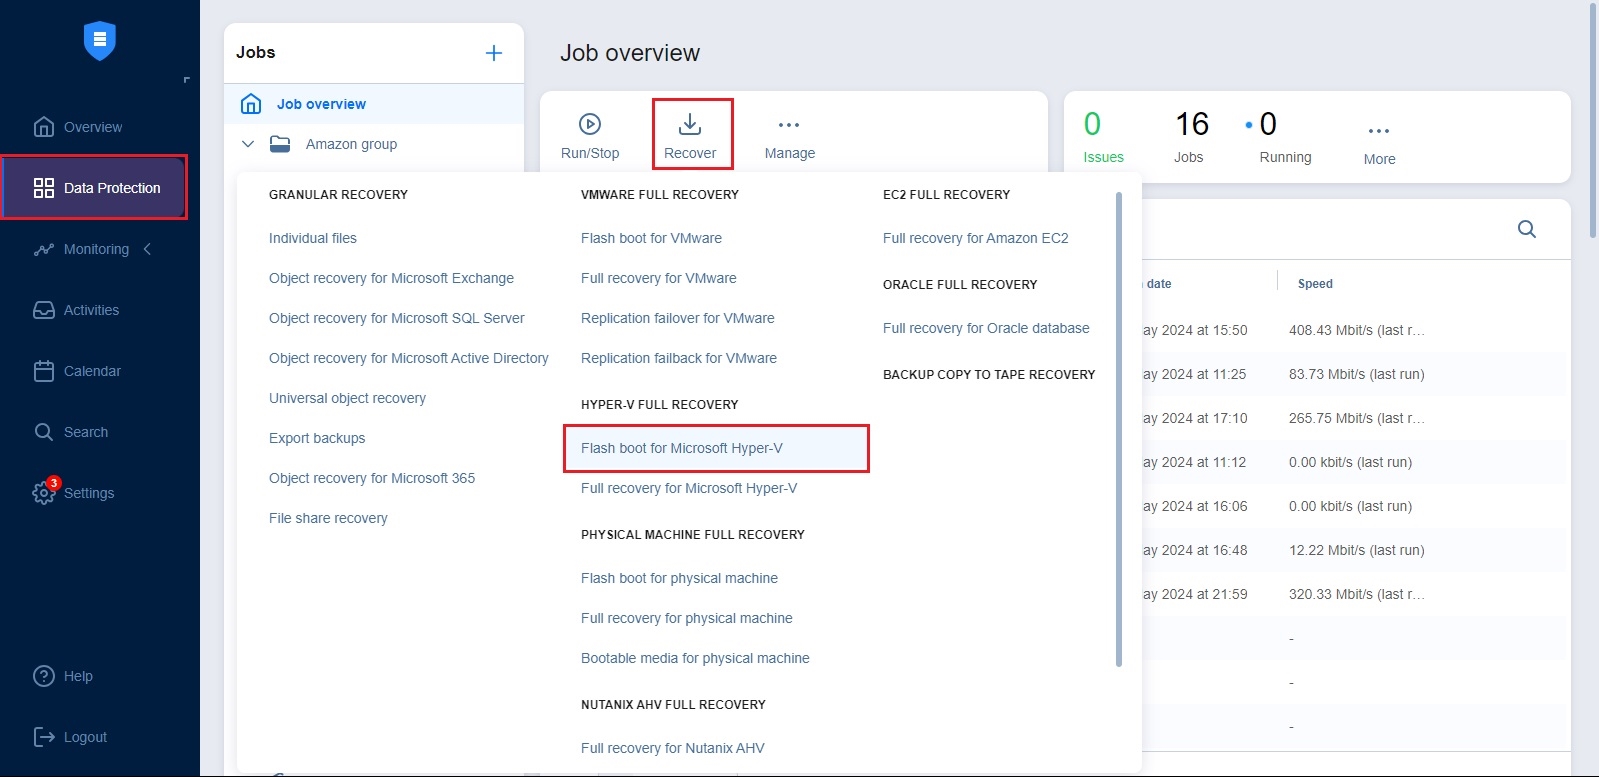Collapse the Amazon group folder
1599x777 pixels.
pyautogui.click(x=248, y=144)
